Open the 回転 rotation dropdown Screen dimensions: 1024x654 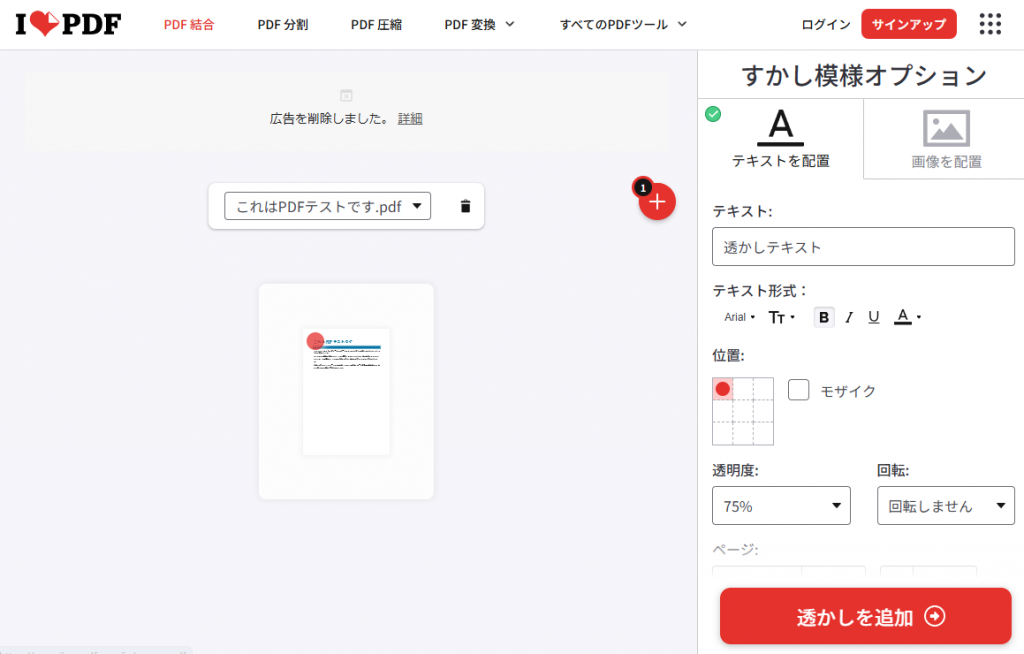pos(945,506)
